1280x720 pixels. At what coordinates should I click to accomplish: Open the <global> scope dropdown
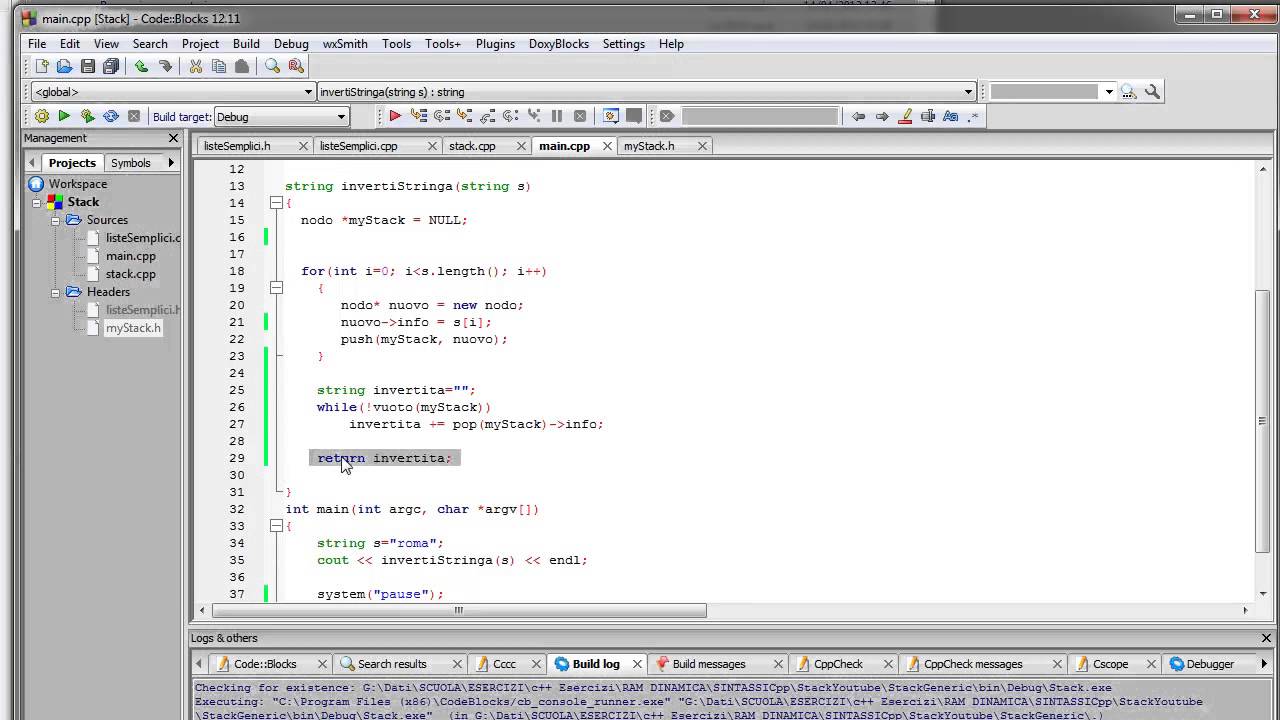pos(174,92)
